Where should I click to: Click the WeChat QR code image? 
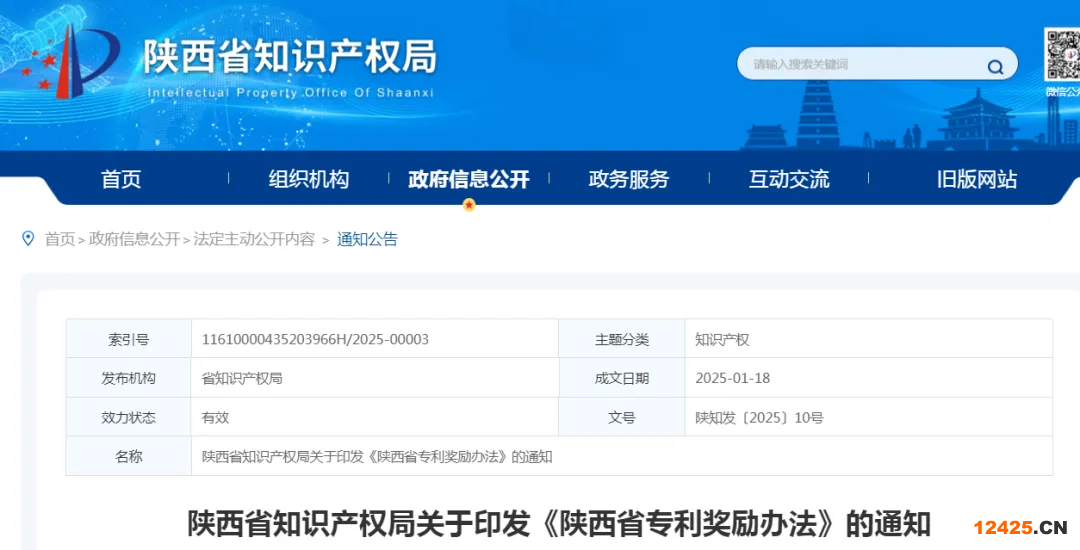(x=1062, y=55)
